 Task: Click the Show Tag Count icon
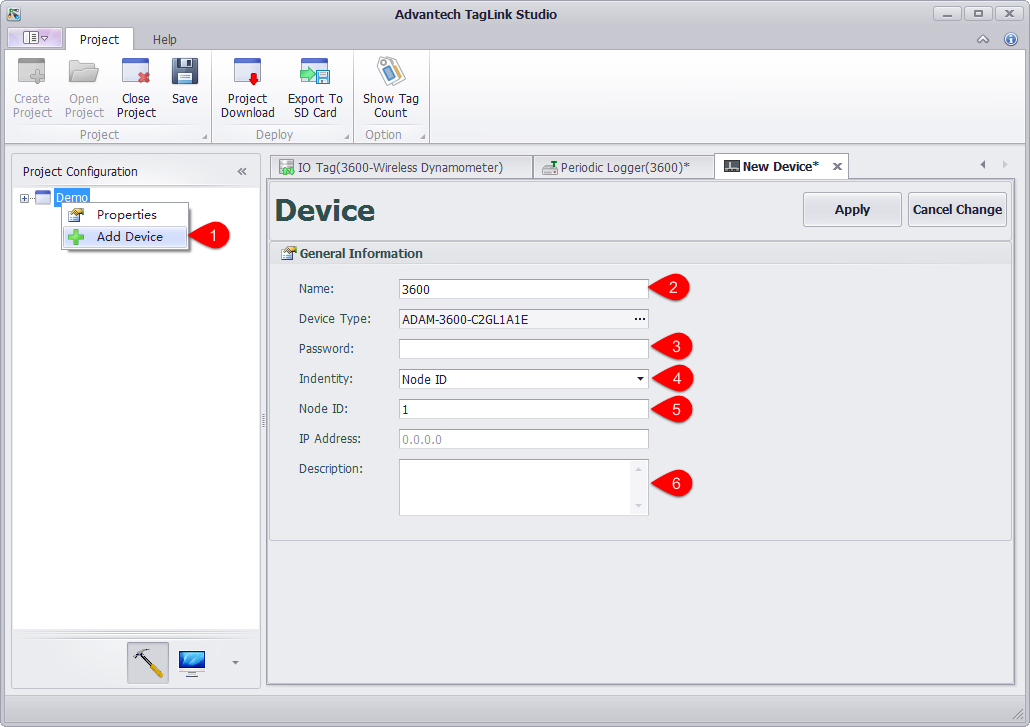point(390,74)
